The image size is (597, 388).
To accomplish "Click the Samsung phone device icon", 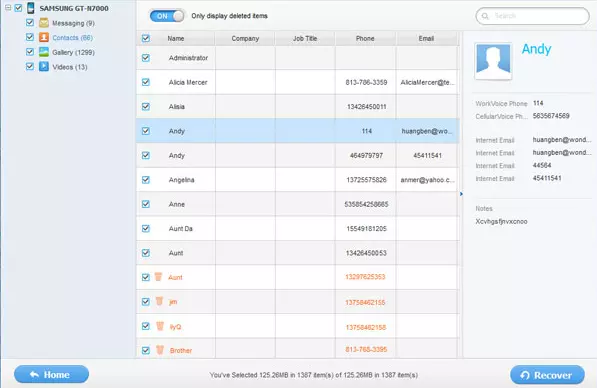I will pyautogui.click(x=31, y=8).
